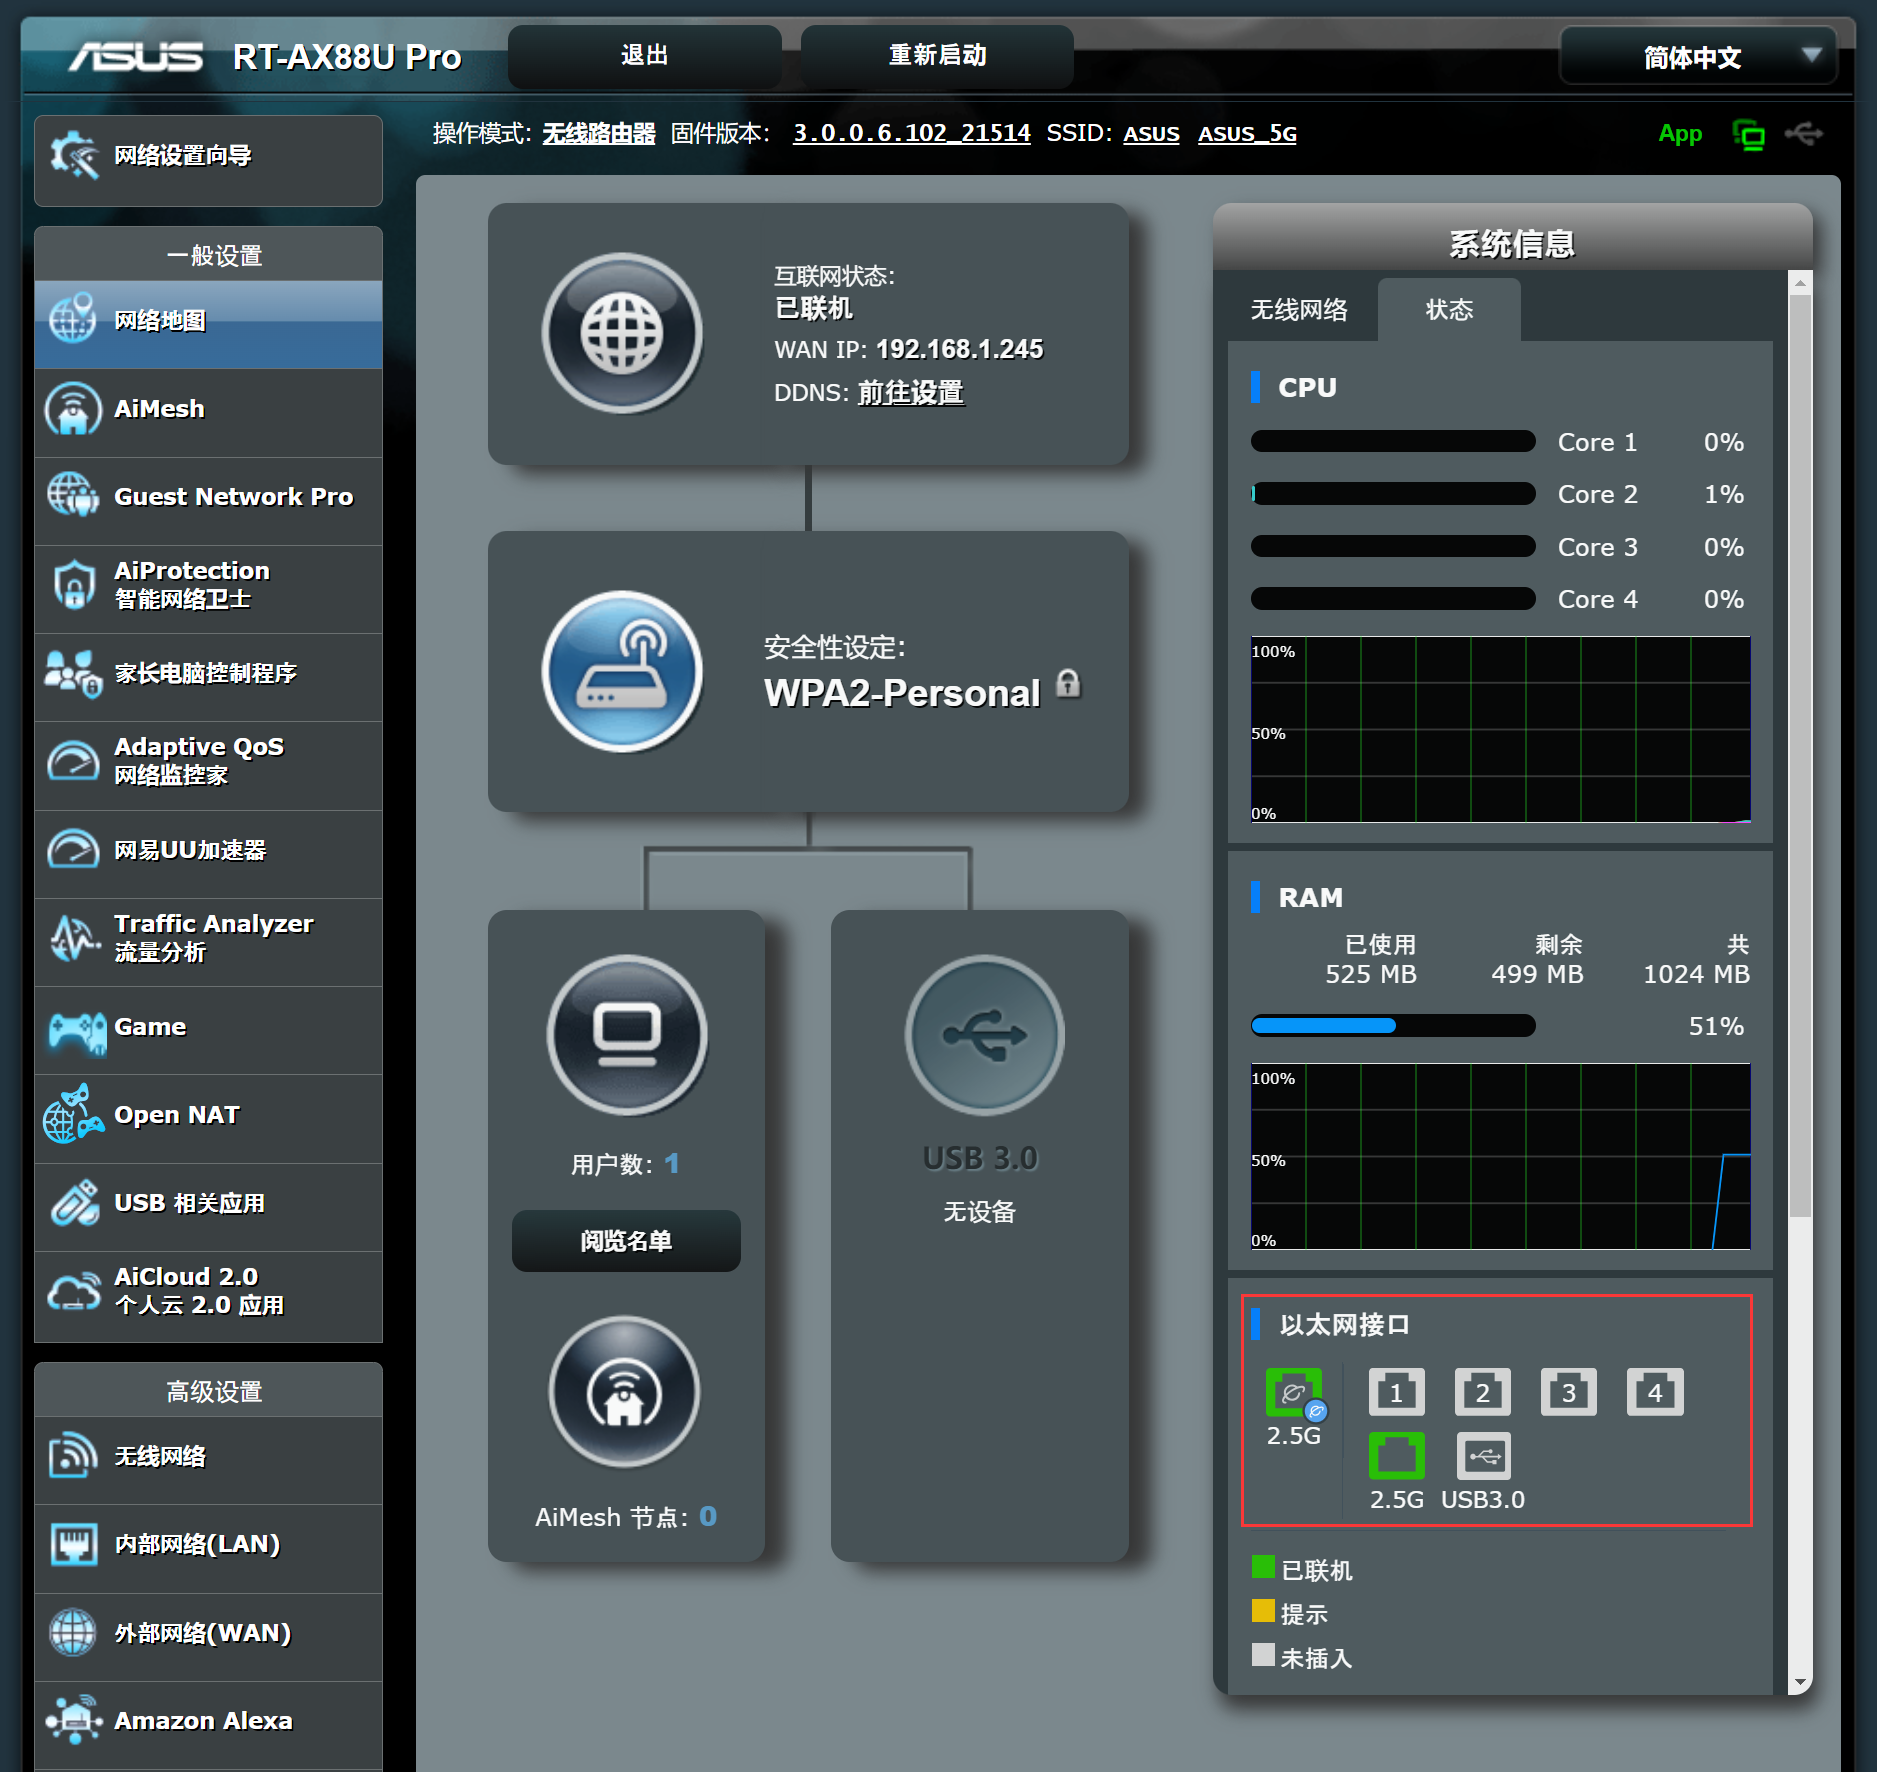
Task: Click the AiMesh node house icon
Action: tap(624, 1391)
